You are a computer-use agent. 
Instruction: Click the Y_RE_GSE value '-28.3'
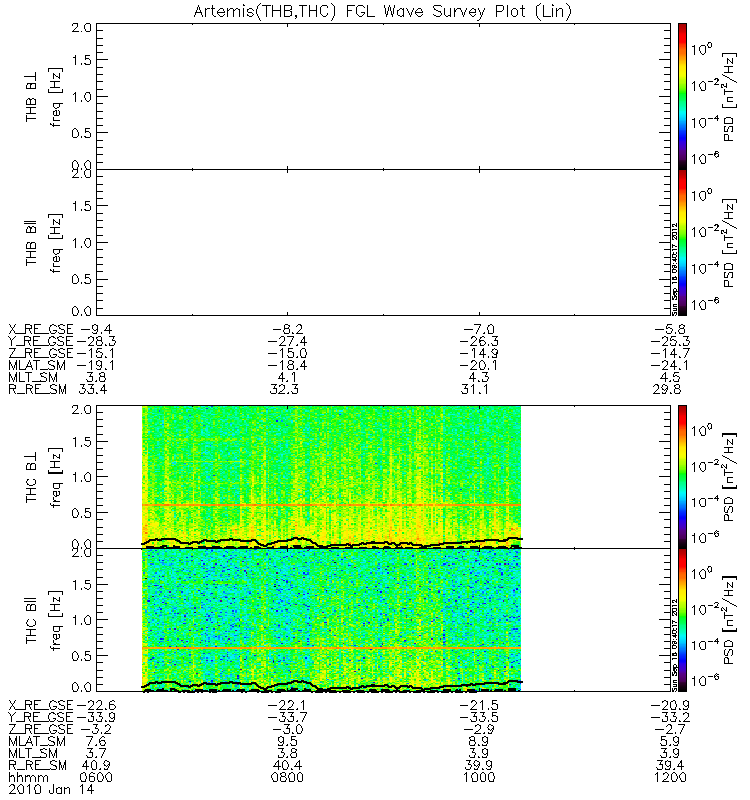click(96, 341)
